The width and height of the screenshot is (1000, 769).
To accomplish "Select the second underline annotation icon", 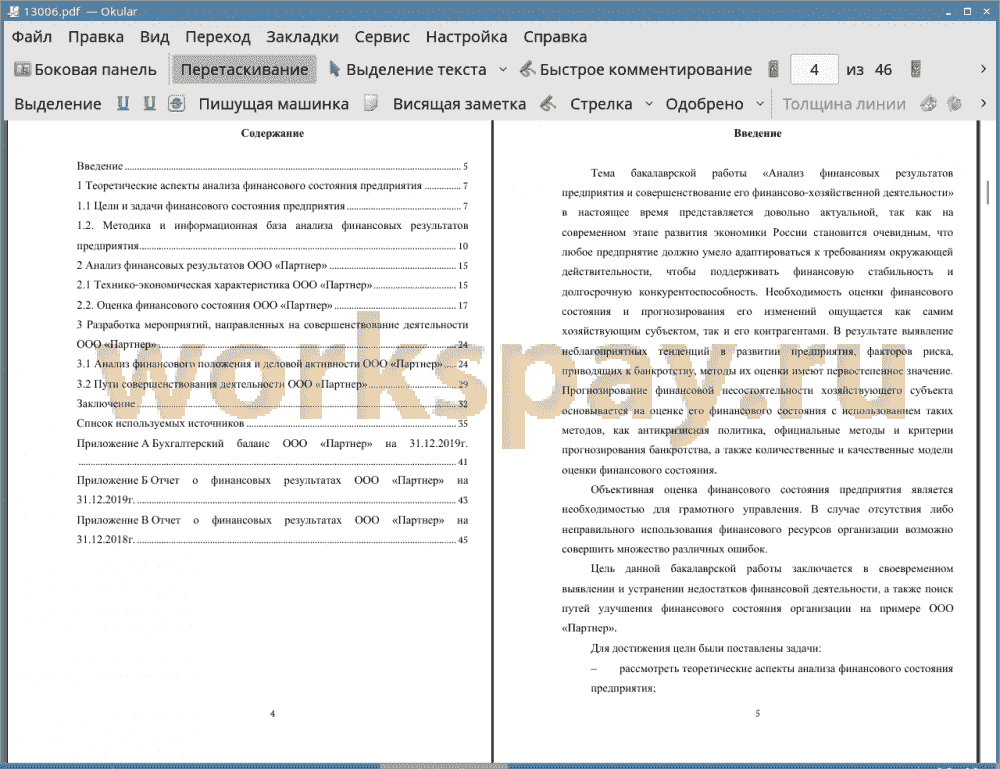I will tap(149, 103).
